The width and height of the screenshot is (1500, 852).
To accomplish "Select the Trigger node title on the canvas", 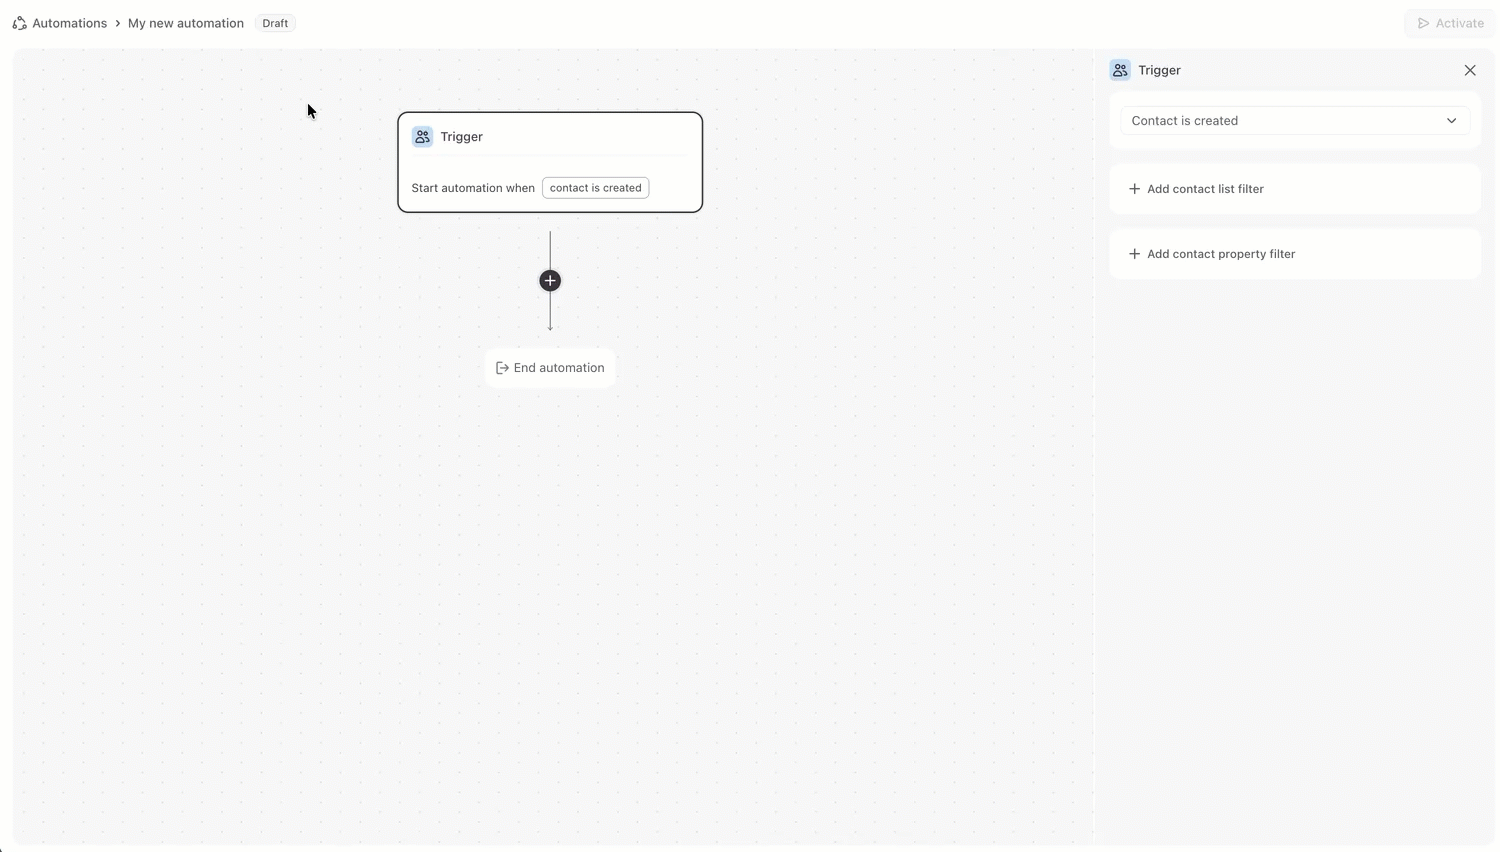I will click(x=461, y=137).
